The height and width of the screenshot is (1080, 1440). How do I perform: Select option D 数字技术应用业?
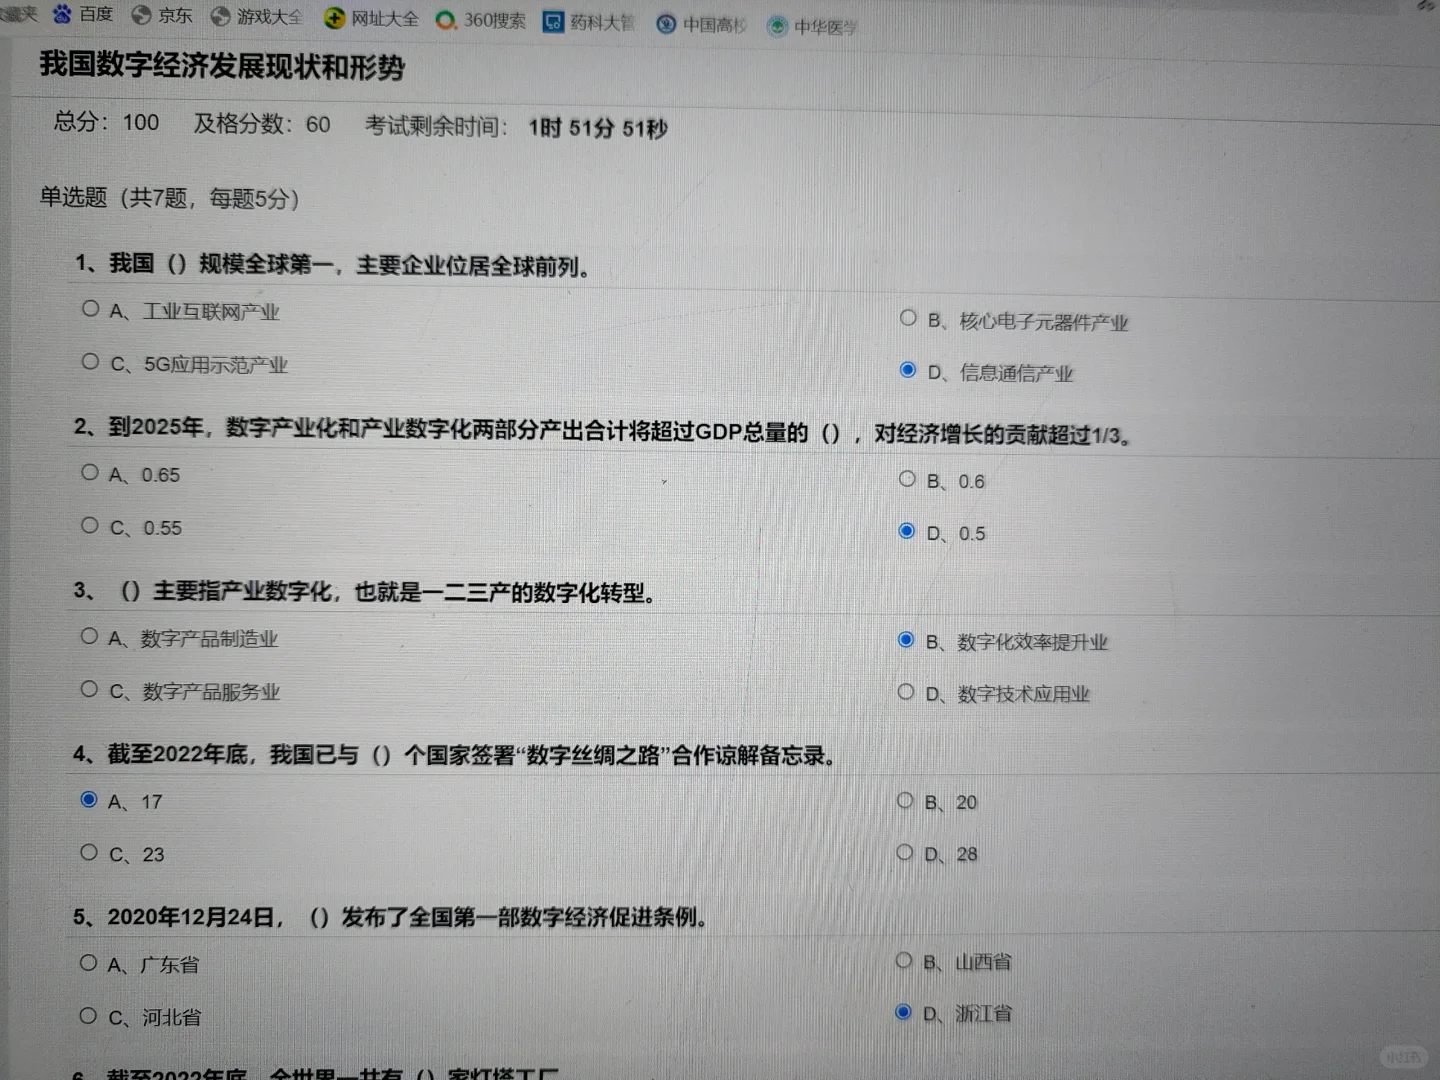pyautogui.click(x=906, y=692)
